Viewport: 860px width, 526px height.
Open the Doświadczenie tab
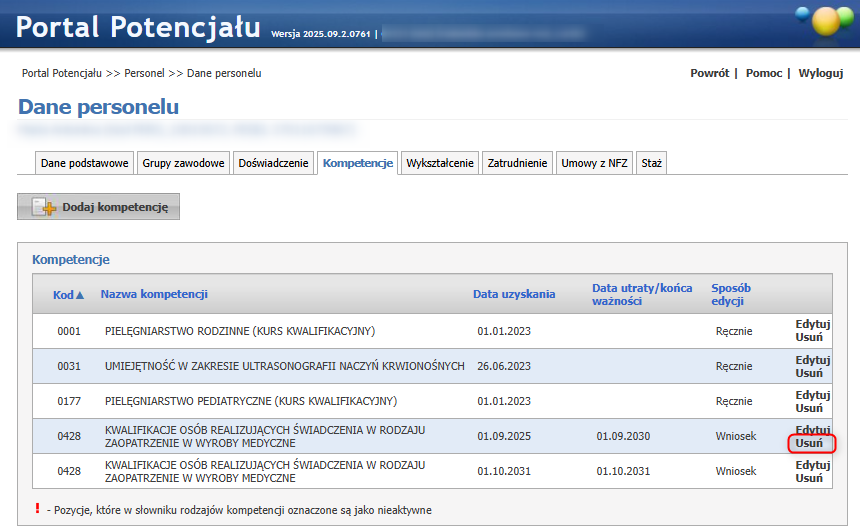click(273, 163)
